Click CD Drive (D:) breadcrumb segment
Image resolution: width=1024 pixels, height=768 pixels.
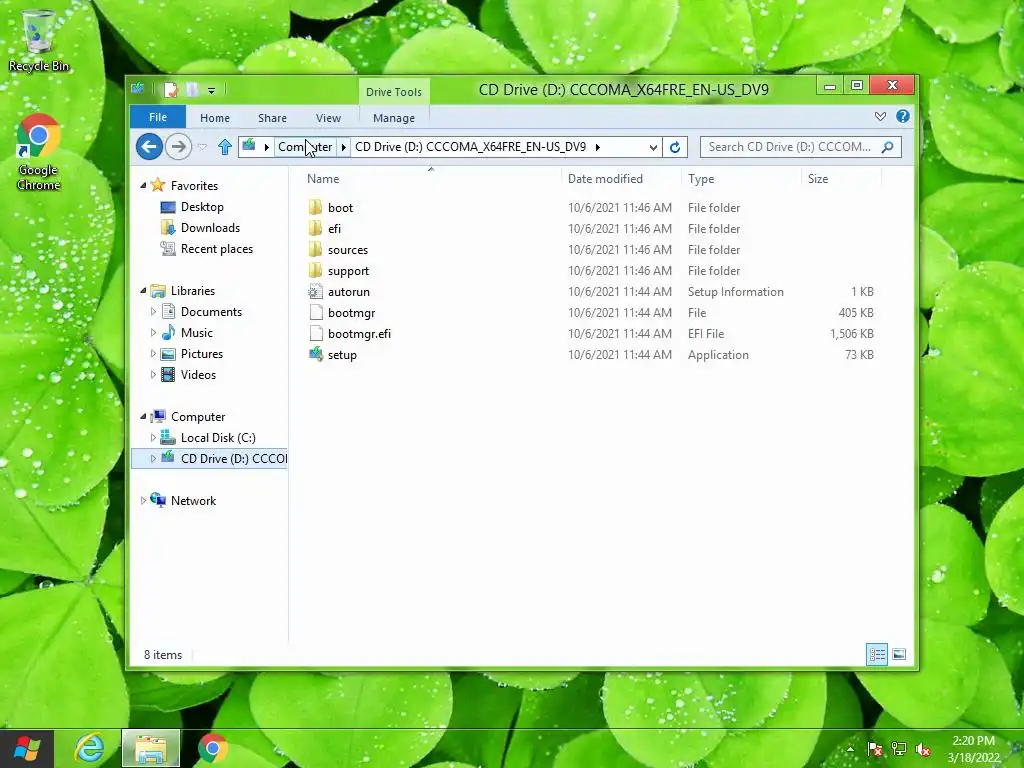coord(470,147)
